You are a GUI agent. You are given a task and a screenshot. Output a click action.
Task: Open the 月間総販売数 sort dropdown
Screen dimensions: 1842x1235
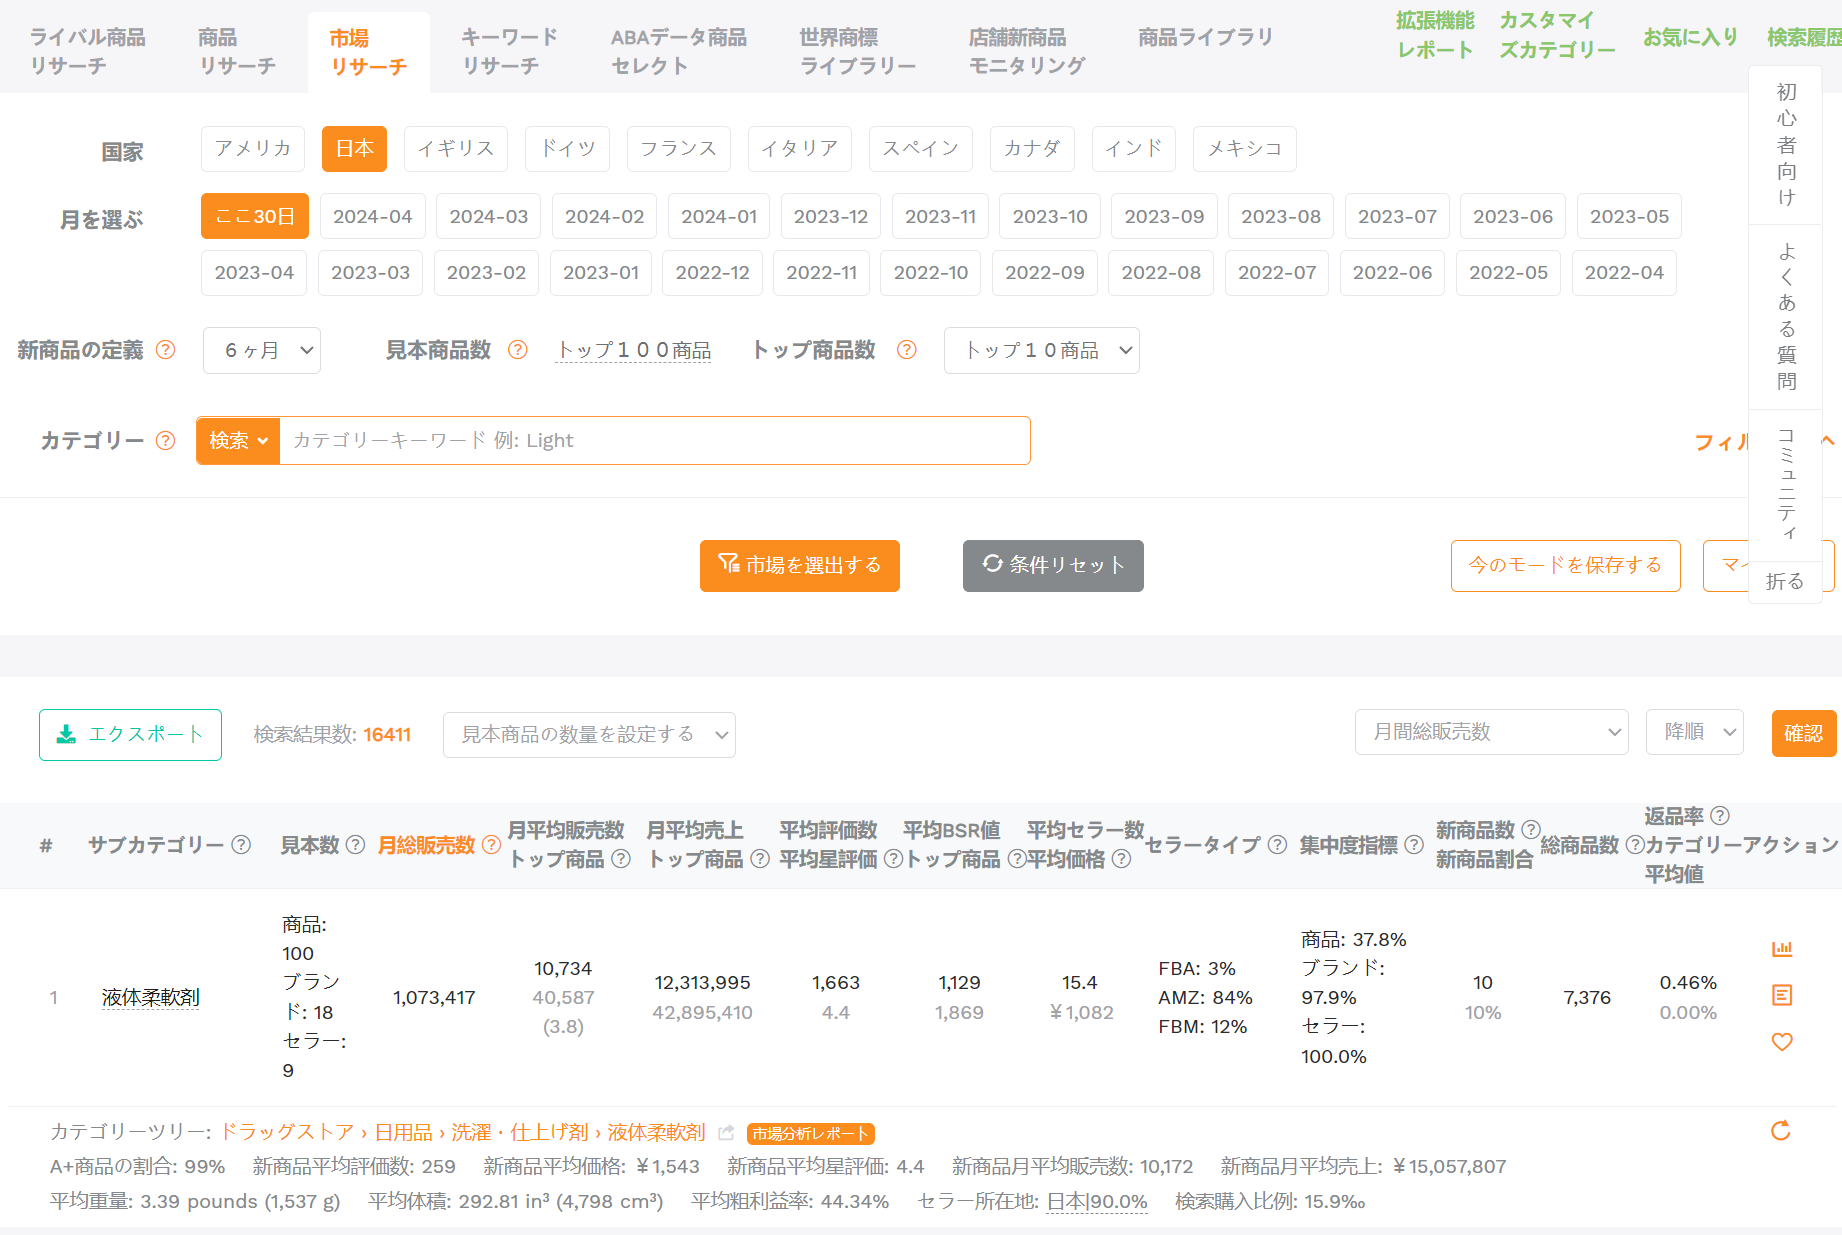(1491, 733)
